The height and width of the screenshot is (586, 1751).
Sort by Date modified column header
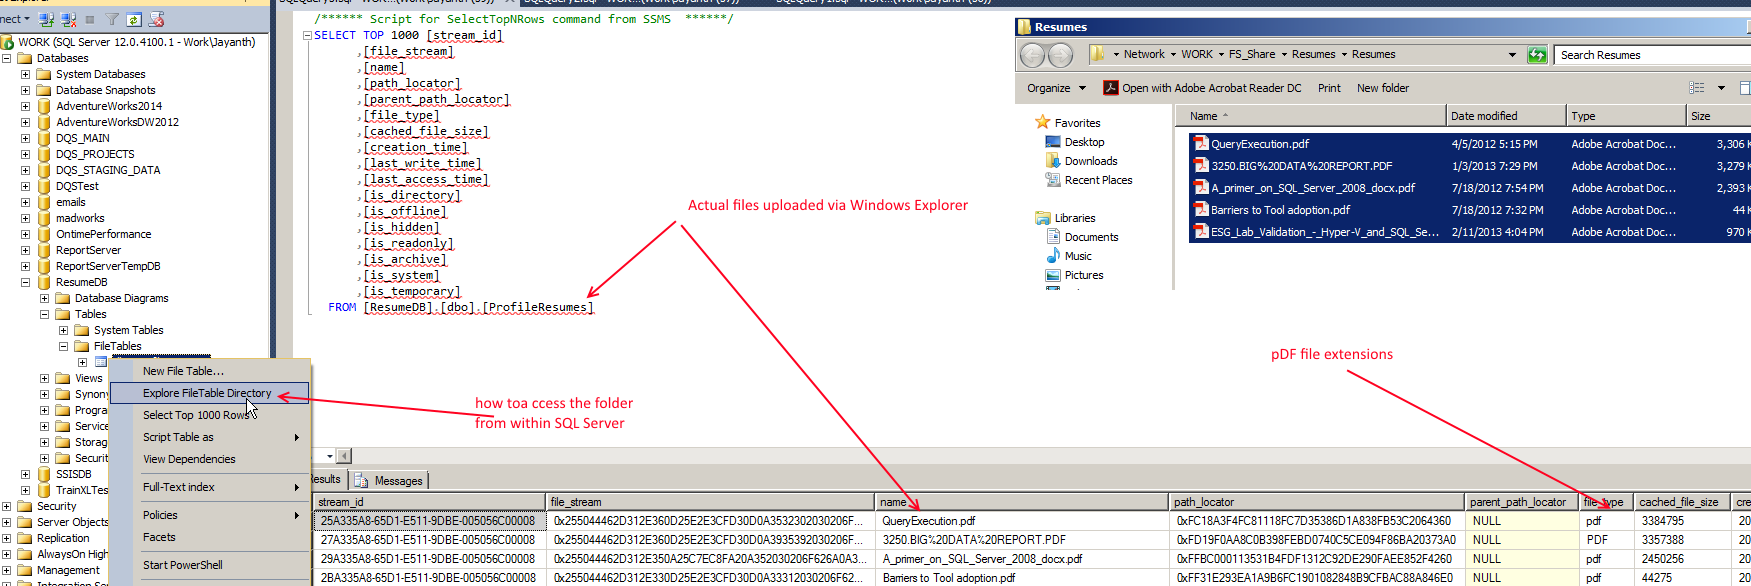[1506, 116]
